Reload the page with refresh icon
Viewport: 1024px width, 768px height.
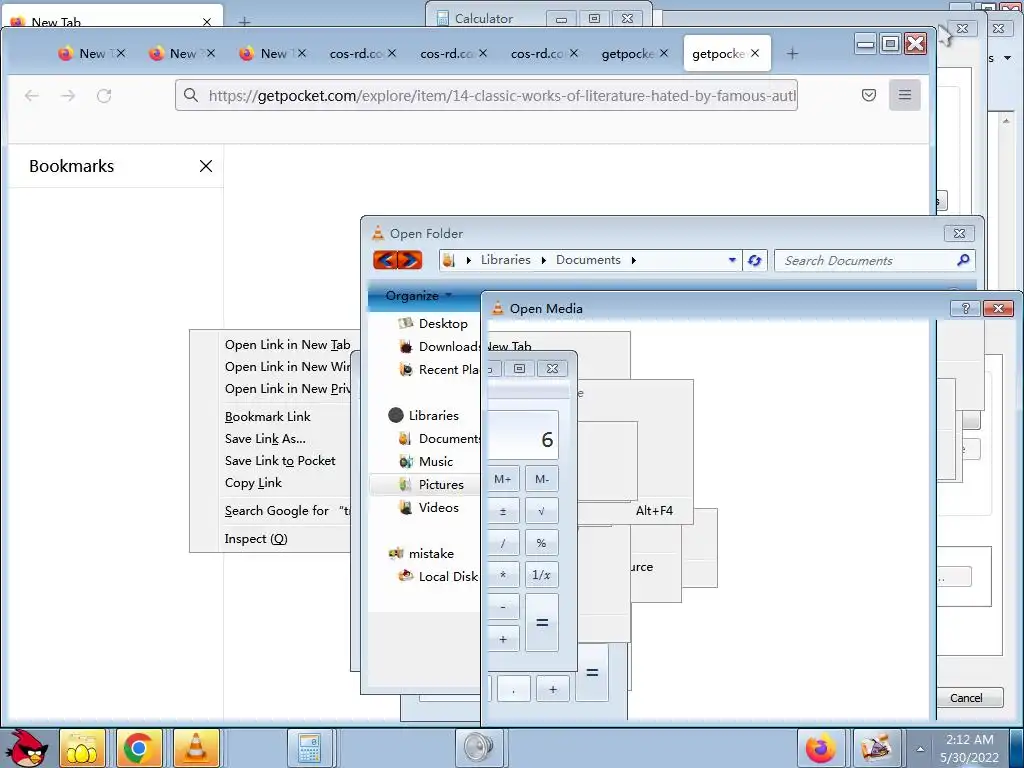(x=104, y=96)
